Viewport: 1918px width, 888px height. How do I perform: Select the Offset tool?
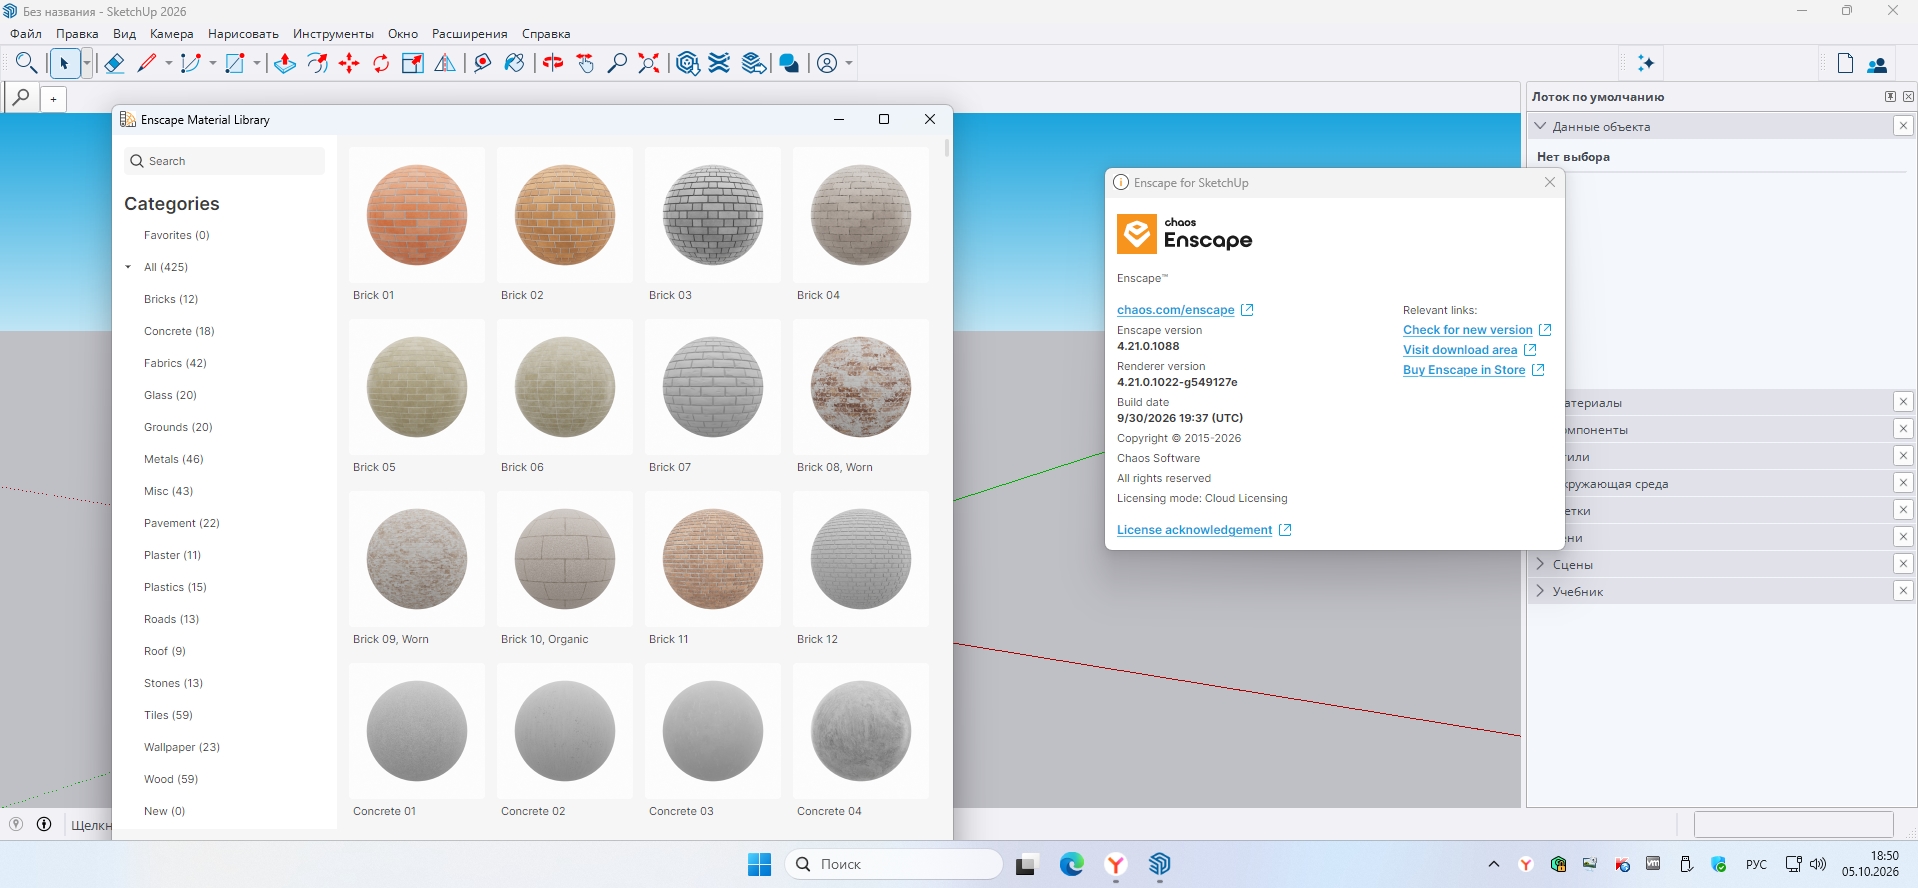[x=317, y=63]
